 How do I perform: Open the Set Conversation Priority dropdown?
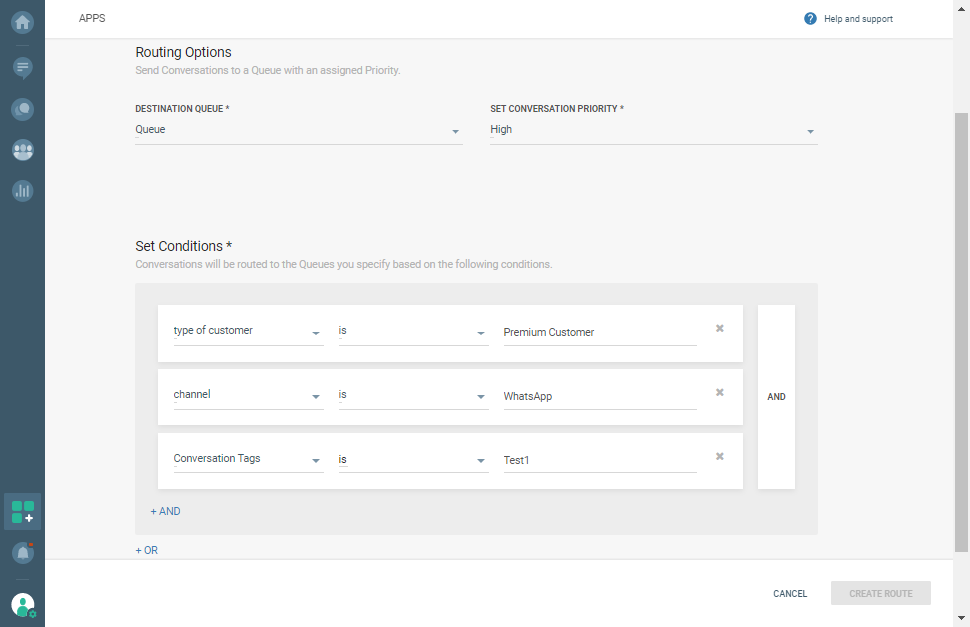click(653, 130)
